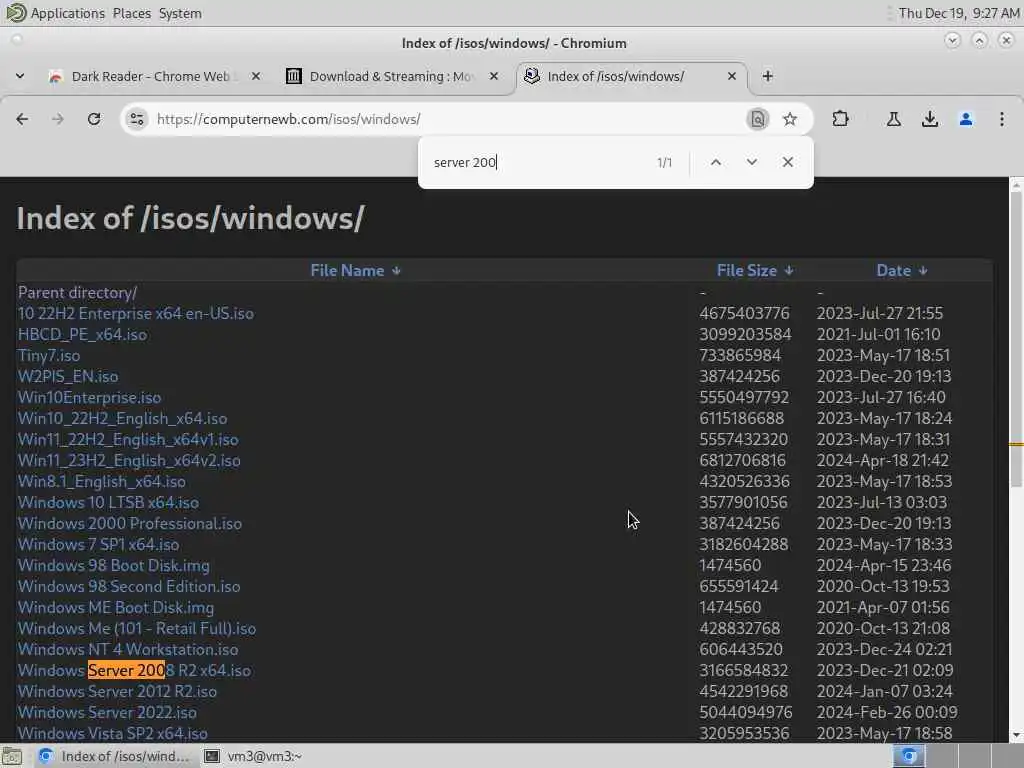This screenshot has height=768, width=1024.
Task: View site information icon in address bar
Action: point(136,119)
